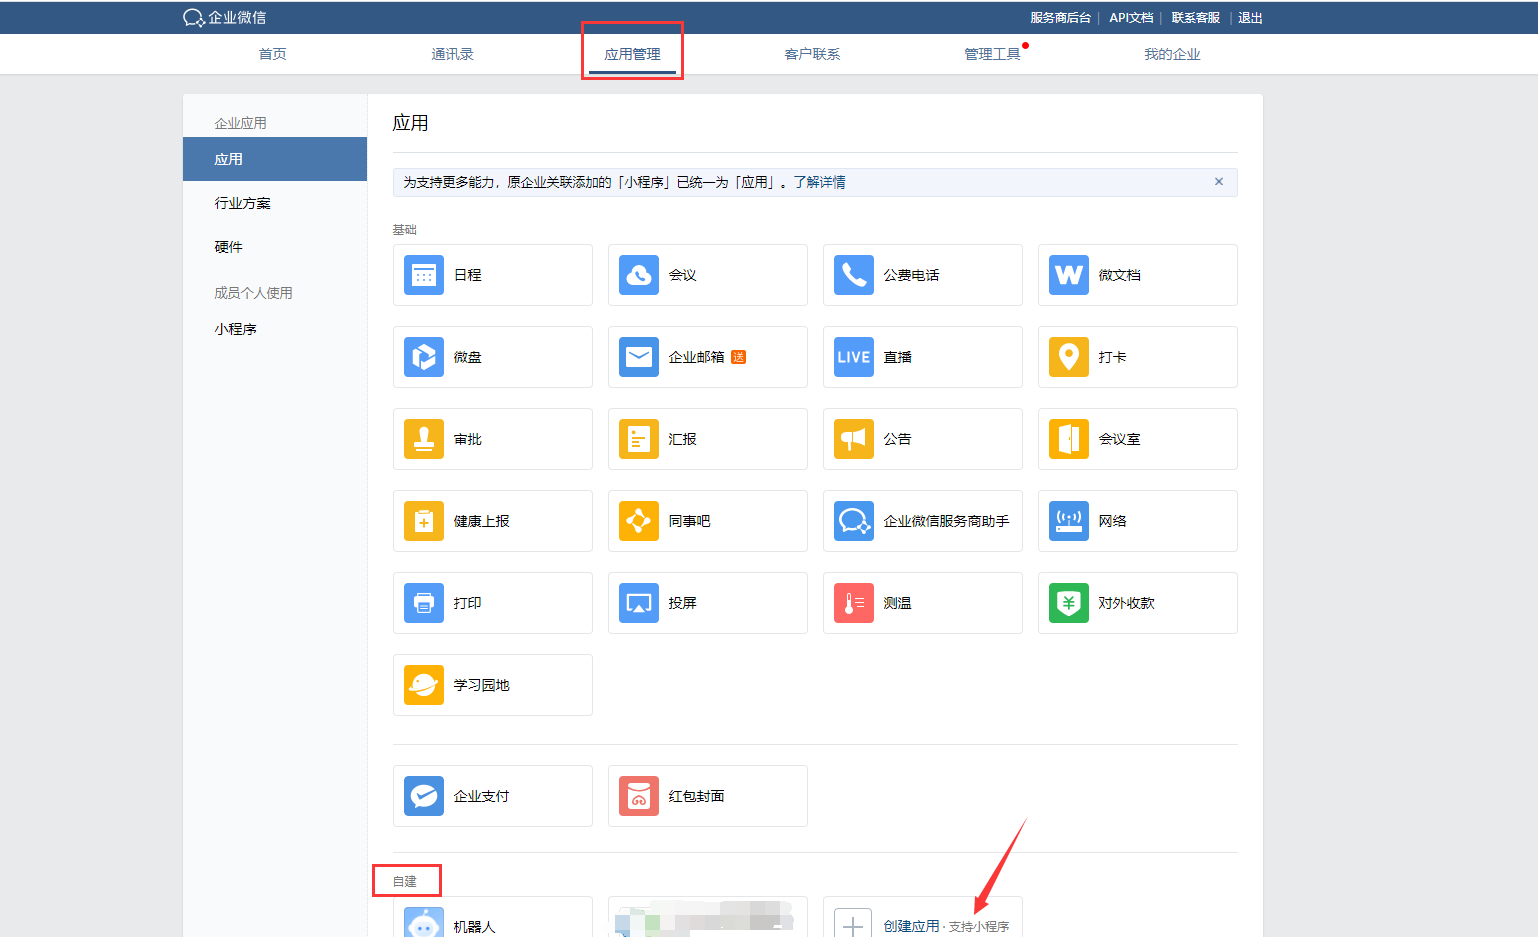Go to the 客户联系 tab
Viewport: 1538px width, 937px height.
tap(813, 54)
